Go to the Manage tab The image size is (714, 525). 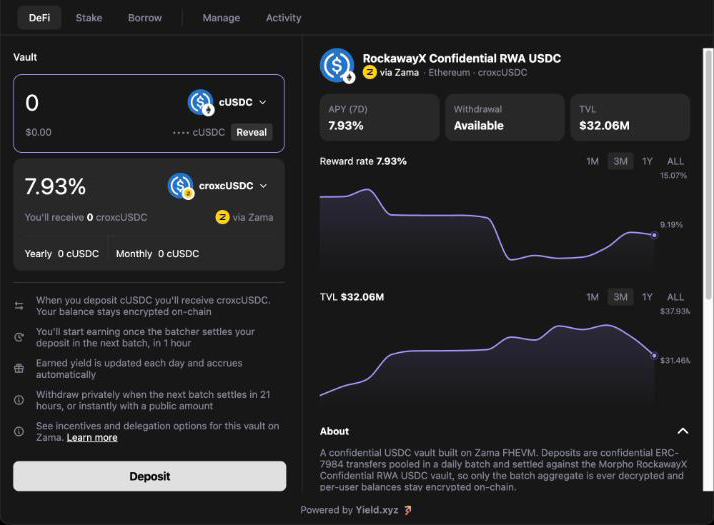(x=221, y=18)
